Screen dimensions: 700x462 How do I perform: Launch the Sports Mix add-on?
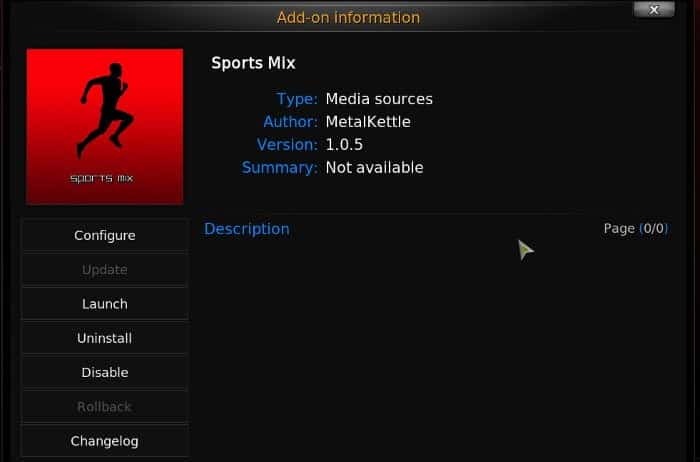coord(105,304)
